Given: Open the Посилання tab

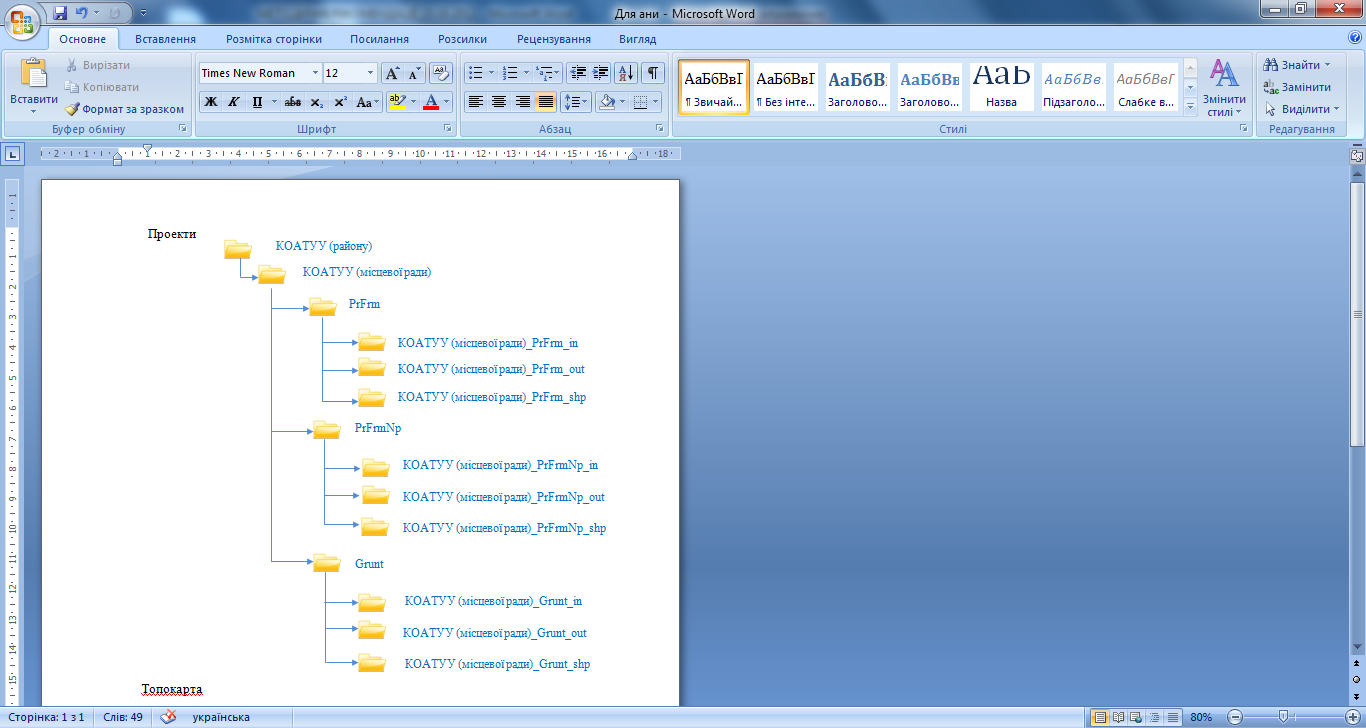Looking at the screenshot, I should (x=379, y=39).
